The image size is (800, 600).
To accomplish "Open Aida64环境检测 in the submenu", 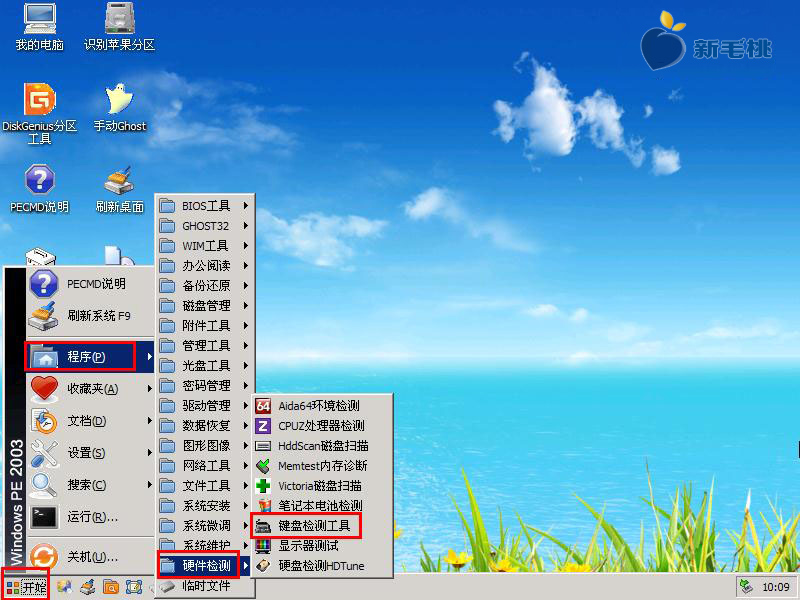I will (x=322, y=406).
